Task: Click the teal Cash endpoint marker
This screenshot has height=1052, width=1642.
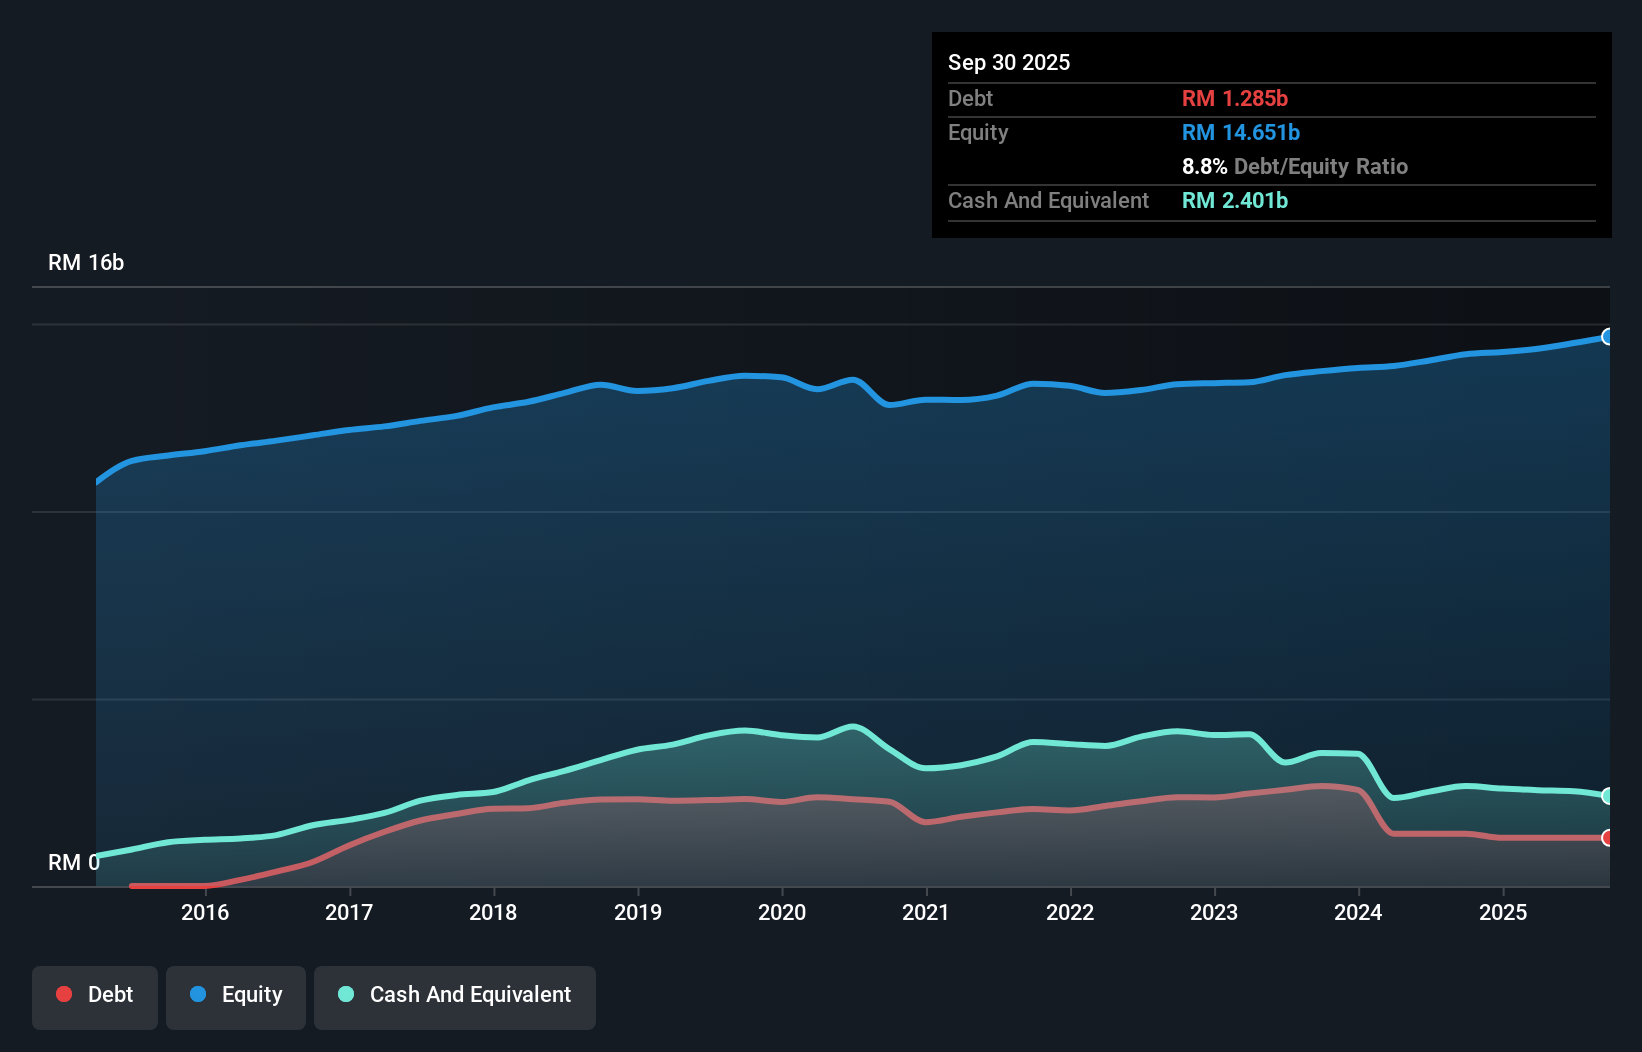Action: tap(1608, 796)
